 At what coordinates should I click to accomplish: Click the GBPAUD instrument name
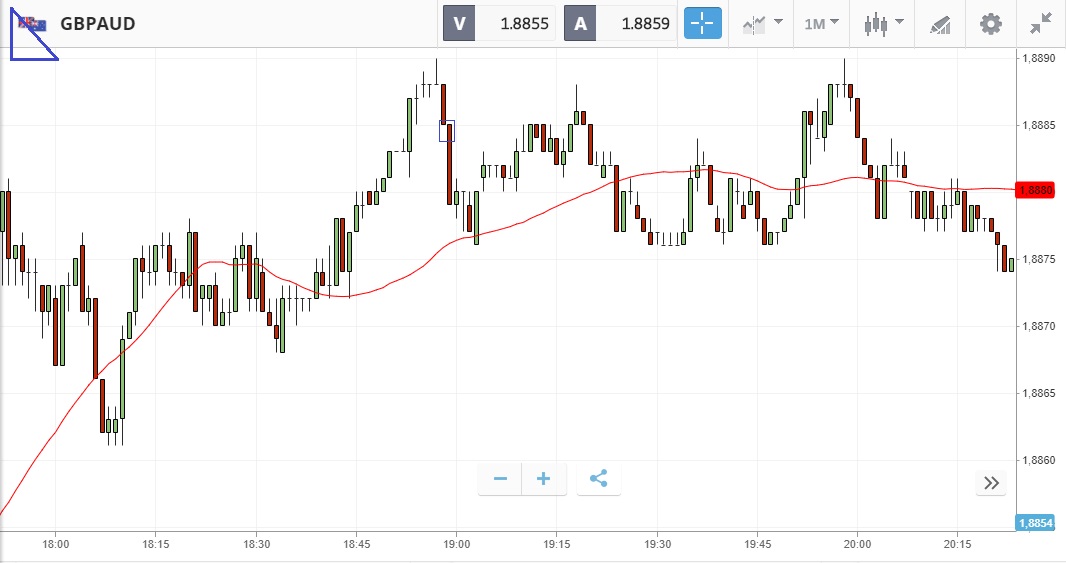pyautogui.click(x=98, y=24)
